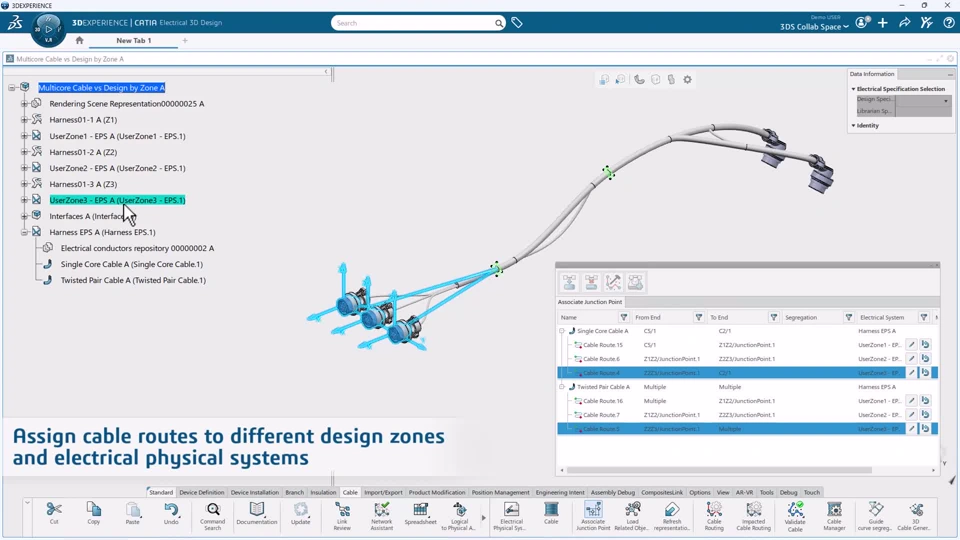Screen dimensions: 960x540
Task: Expand Harness01-2 A (Z2) node
Action: [24, 152]
